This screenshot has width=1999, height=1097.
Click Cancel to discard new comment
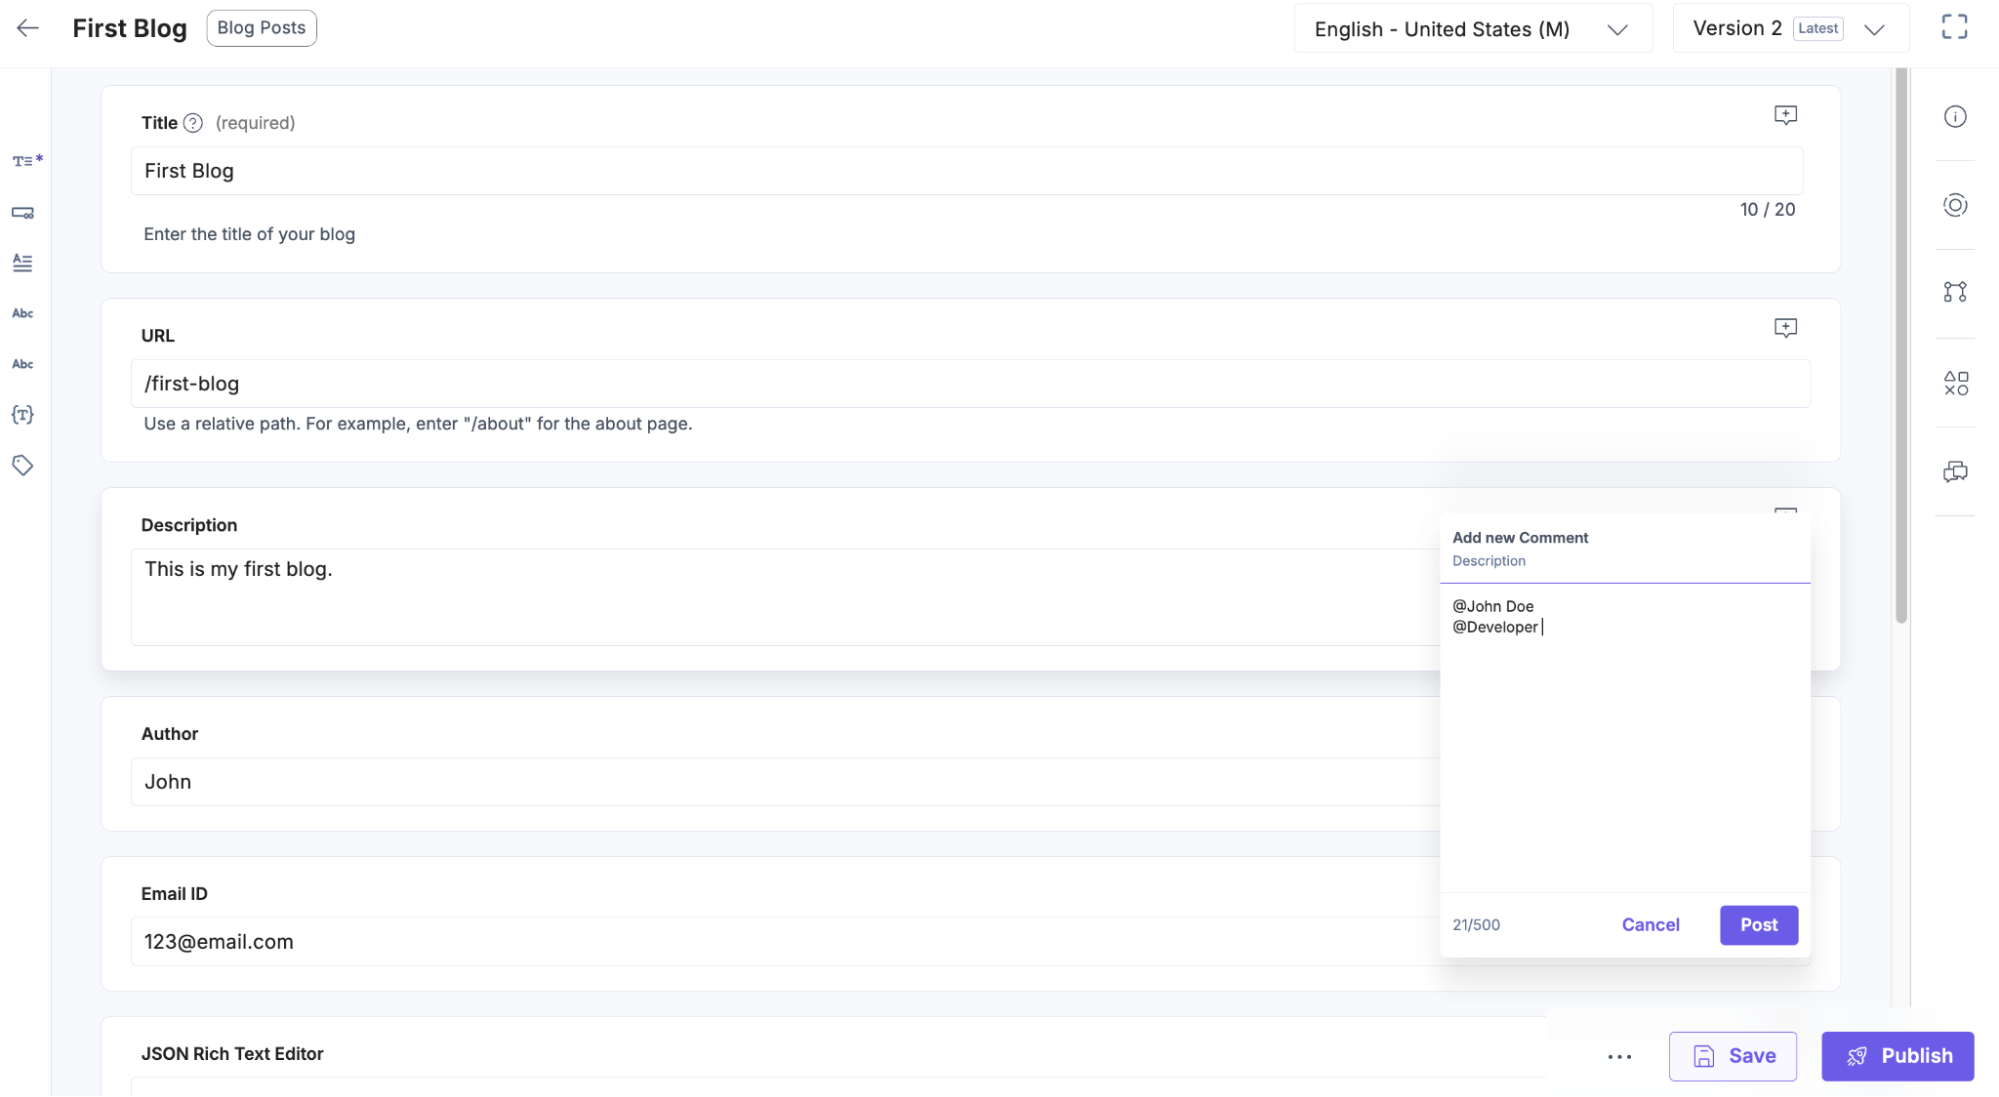tap(1651, 924)
